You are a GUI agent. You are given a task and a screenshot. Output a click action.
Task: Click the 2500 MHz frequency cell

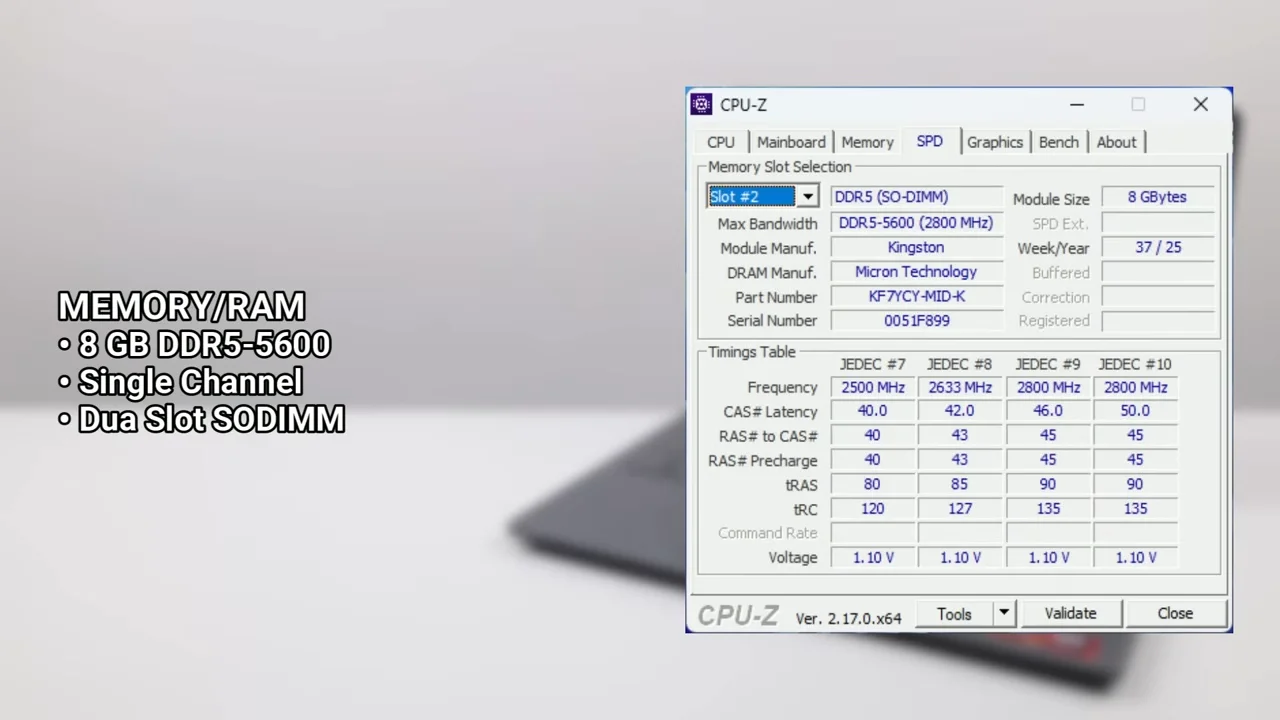(x=872, y=387)
